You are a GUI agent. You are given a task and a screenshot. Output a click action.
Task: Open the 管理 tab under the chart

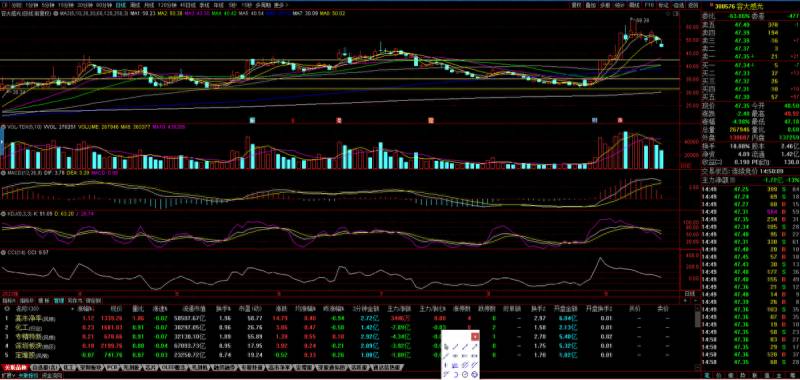coord(59,301)
